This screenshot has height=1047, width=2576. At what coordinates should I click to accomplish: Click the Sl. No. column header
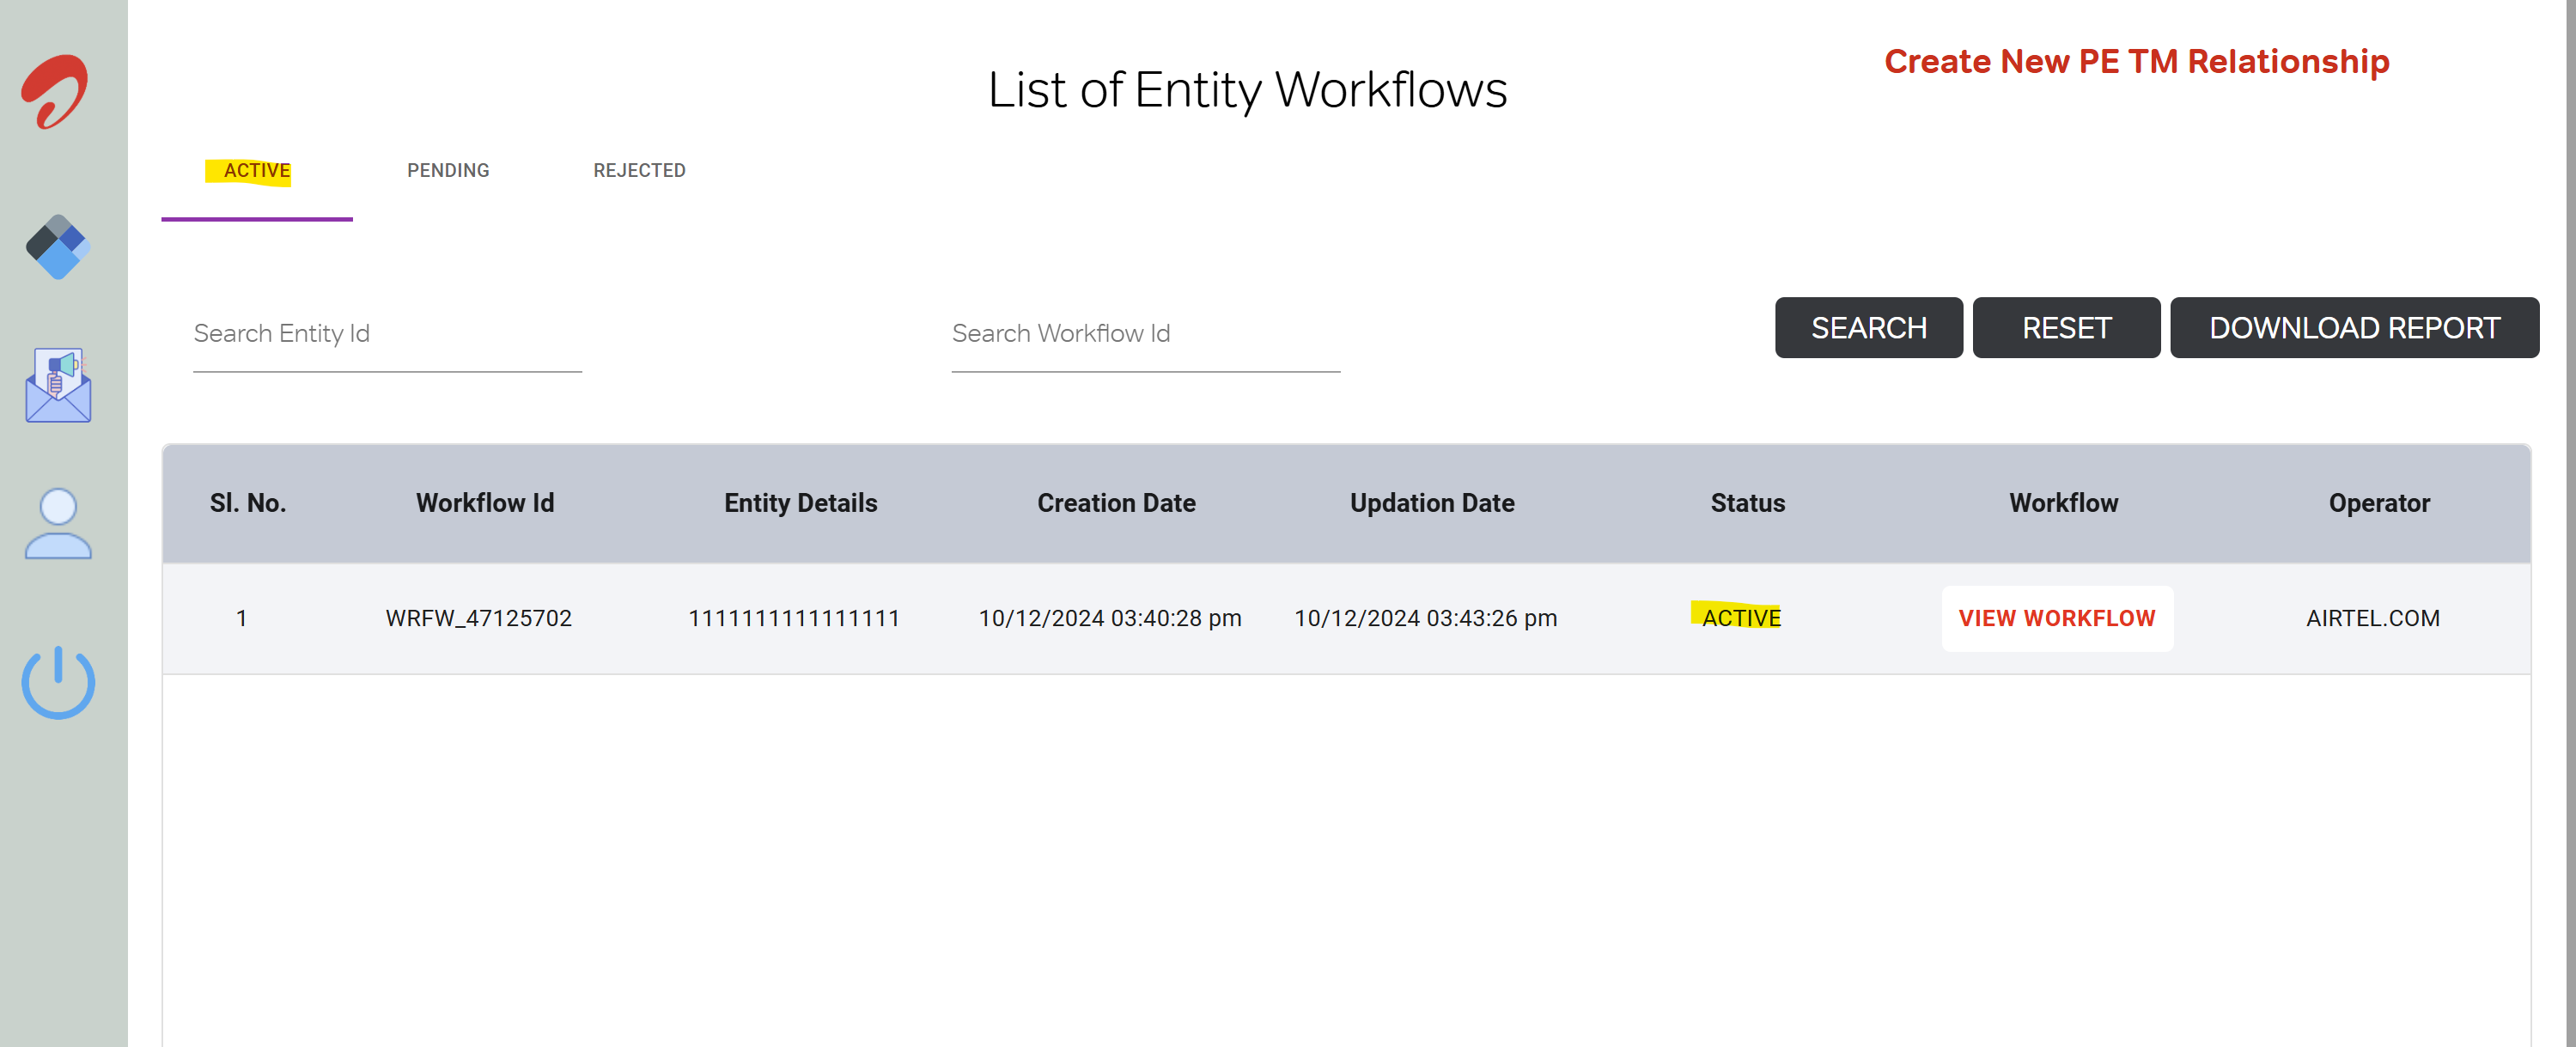tap(248, 503)
